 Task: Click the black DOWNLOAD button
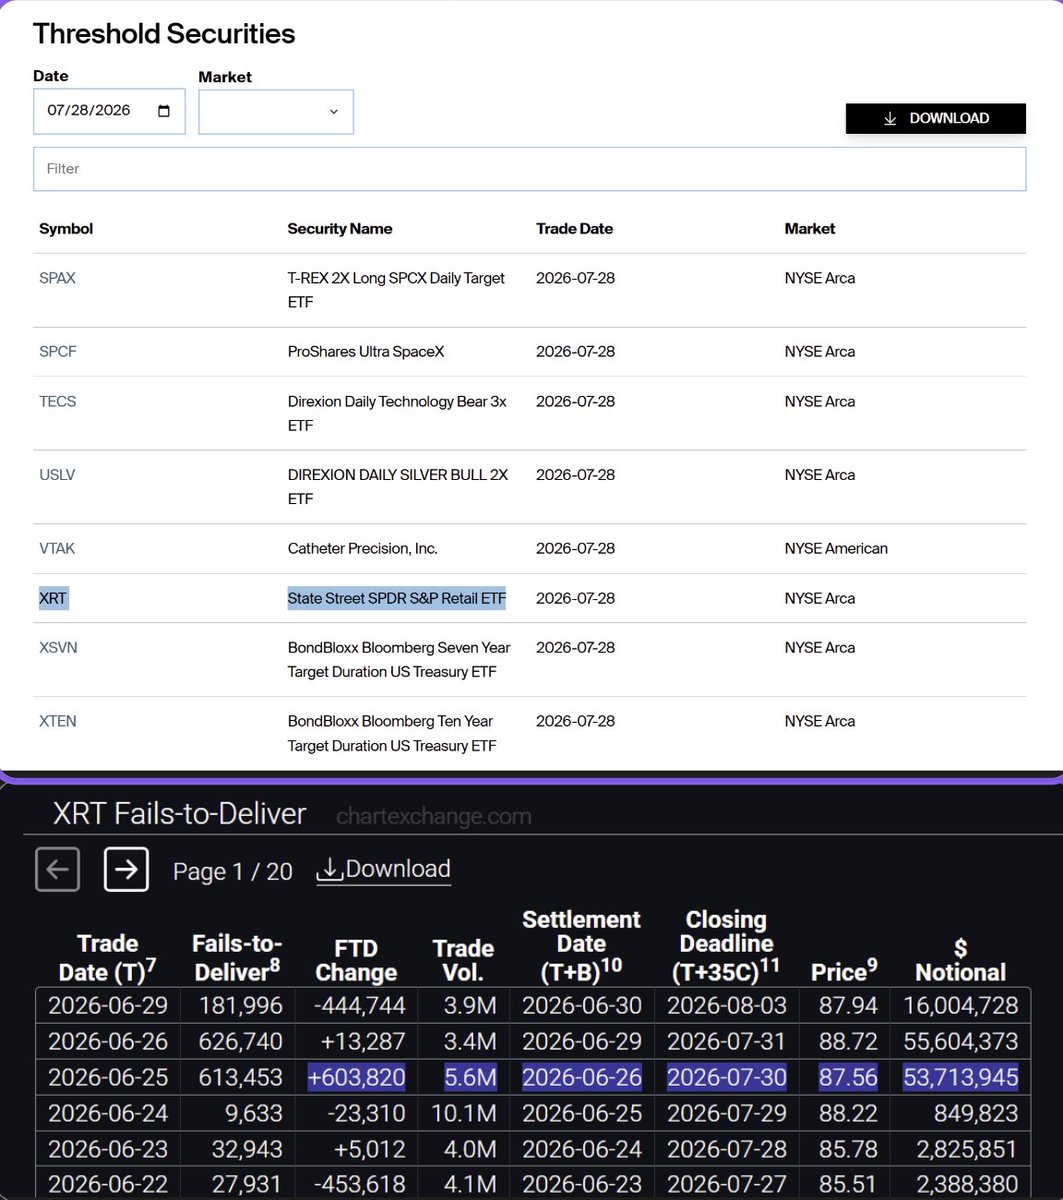936,118
